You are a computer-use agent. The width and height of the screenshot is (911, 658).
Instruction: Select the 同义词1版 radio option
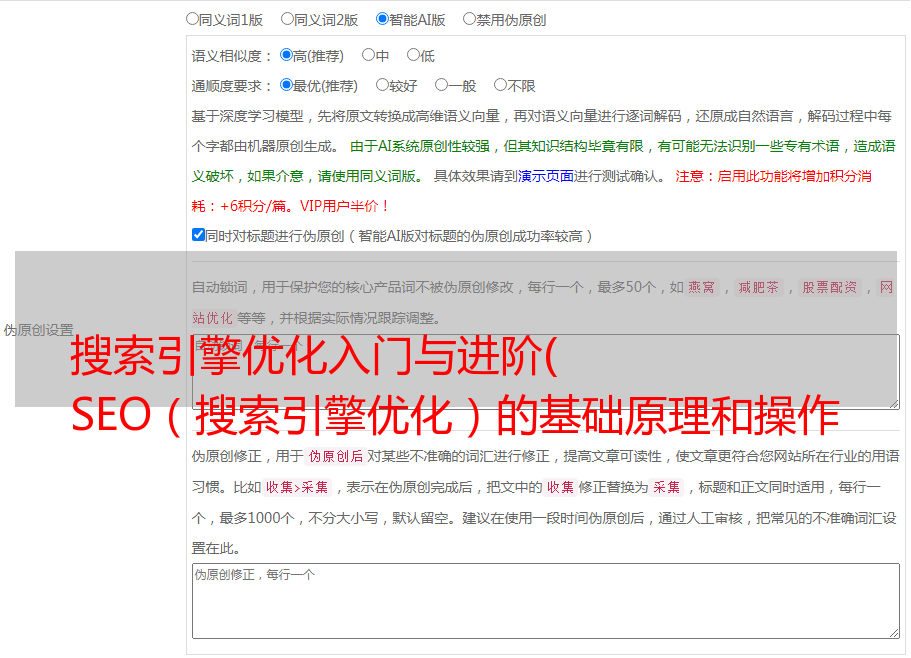pyautogui.click(x=192, y=19)
